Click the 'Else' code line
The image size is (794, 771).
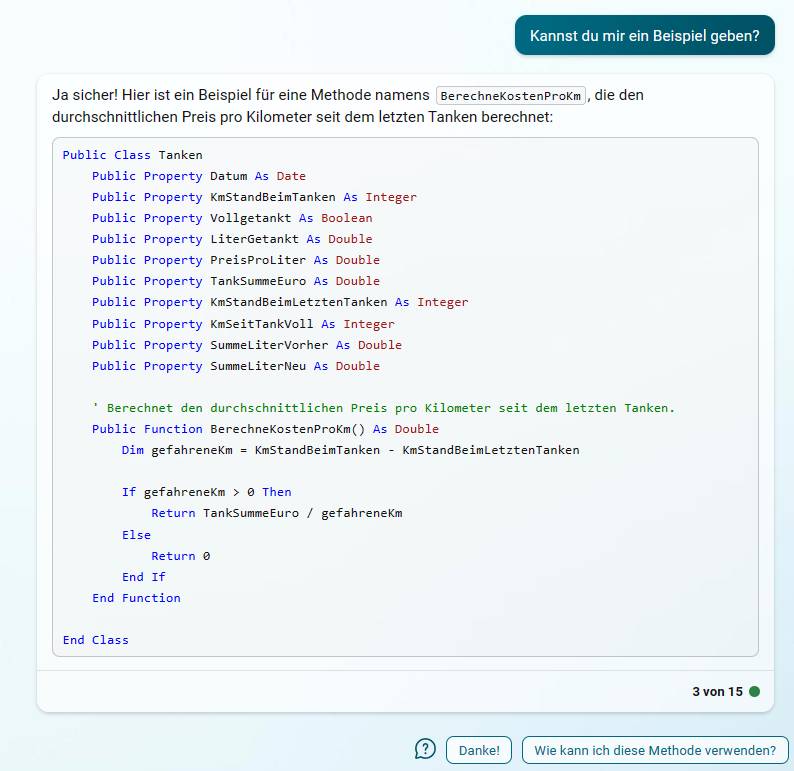(x=136, y=535)
